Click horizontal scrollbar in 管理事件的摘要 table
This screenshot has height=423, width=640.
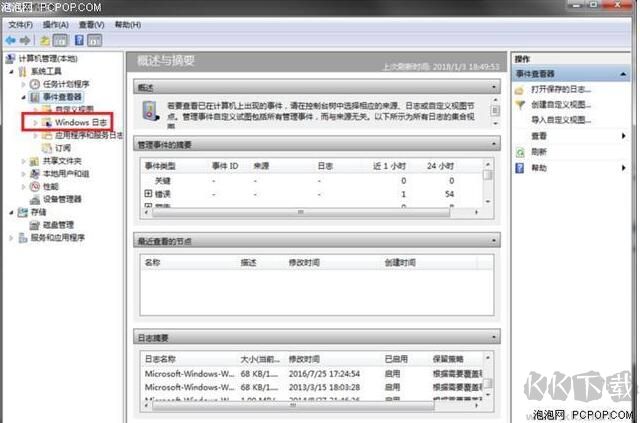tap(301, 212)
